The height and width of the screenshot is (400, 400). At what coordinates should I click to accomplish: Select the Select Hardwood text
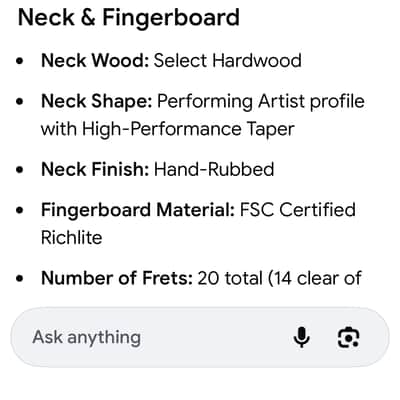[228, 61]
